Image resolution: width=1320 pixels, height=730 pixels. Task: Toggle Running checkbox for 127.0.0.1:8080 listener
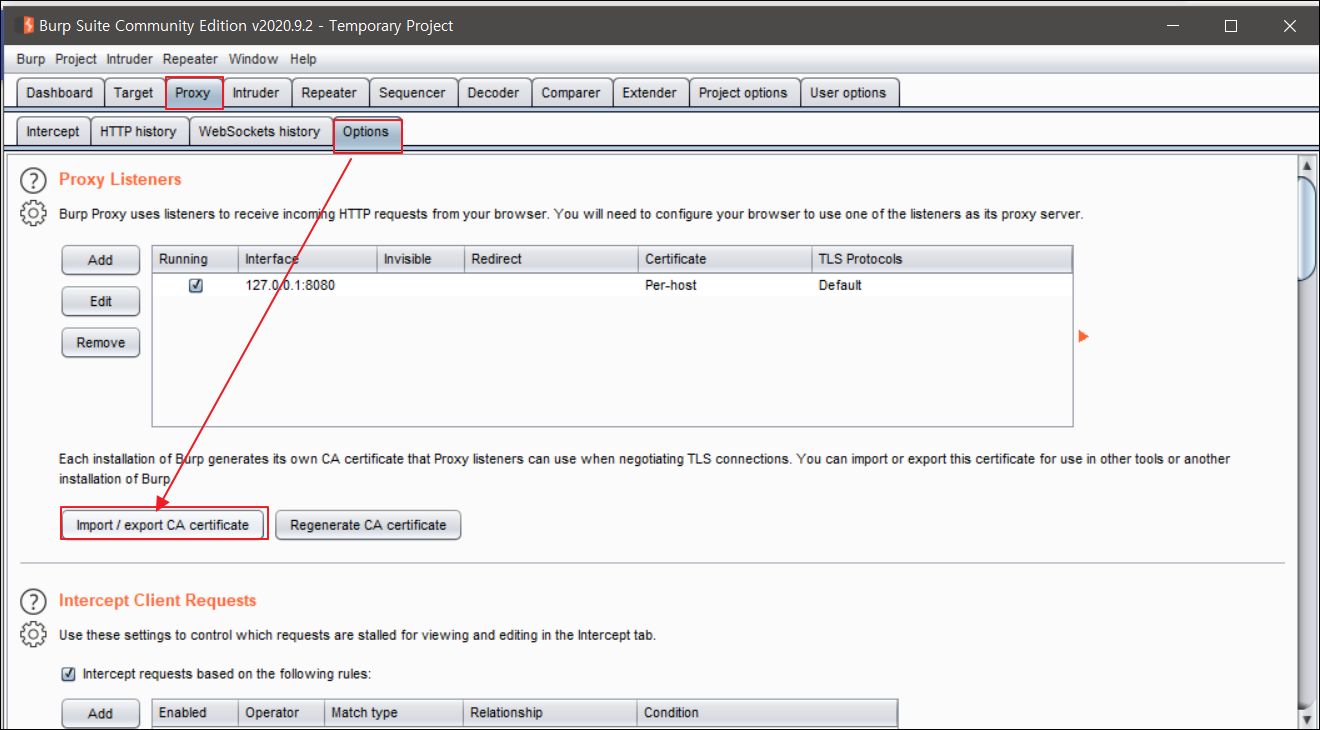click(196, 285)
